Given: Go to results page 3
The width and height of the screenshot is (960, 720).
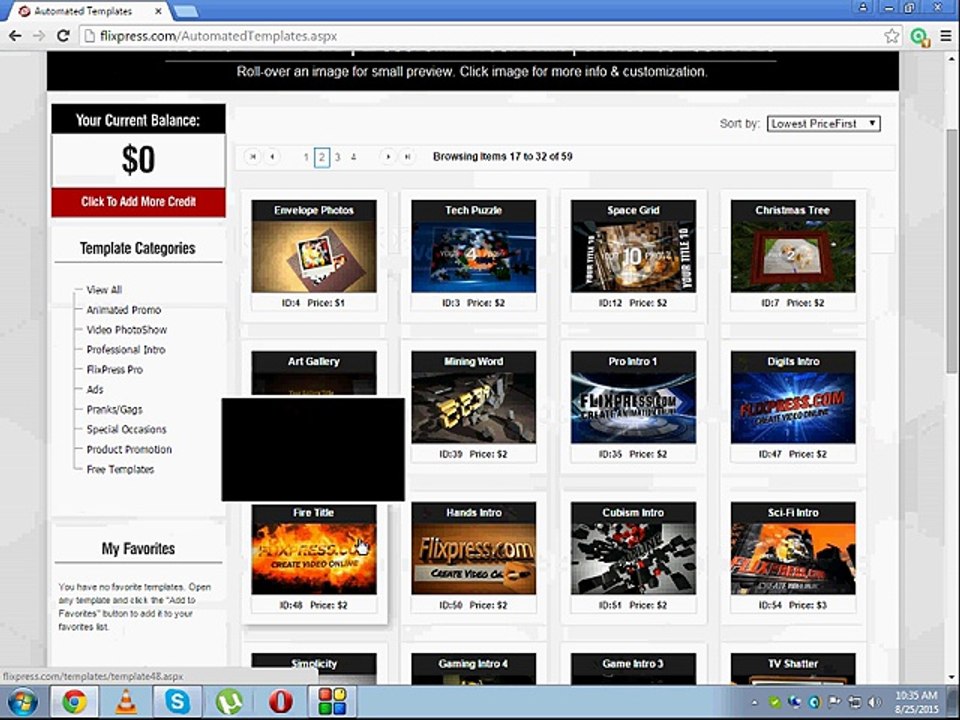Looking at the screenshot, I should coord(337,157).
